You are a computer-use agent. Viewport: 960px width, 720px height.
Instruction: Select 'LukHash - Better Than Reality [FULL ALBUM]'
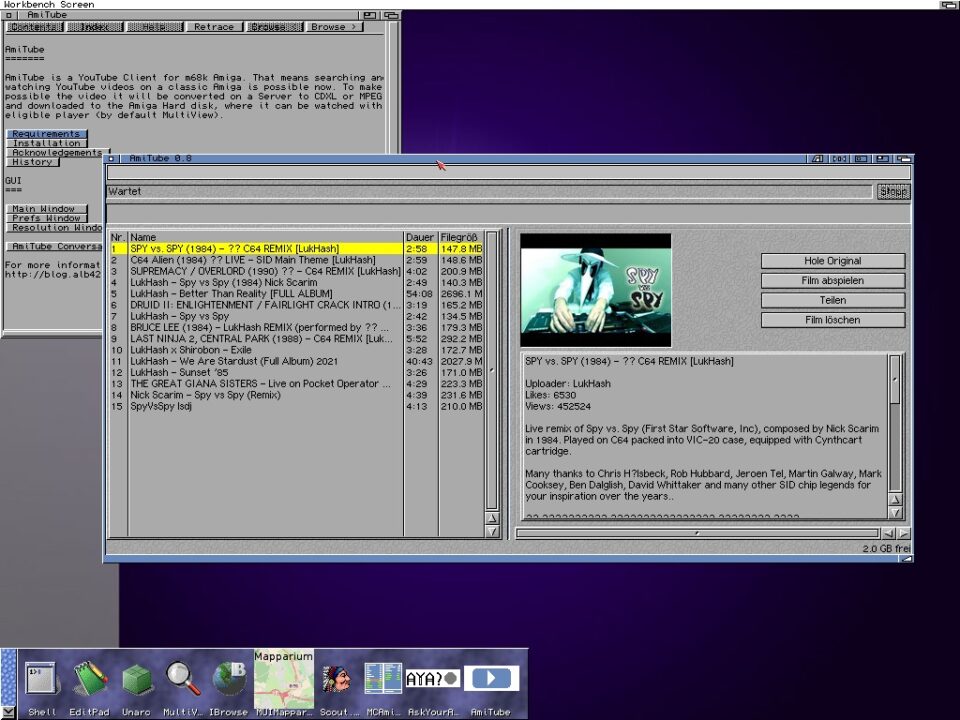(x=296, y=294)
